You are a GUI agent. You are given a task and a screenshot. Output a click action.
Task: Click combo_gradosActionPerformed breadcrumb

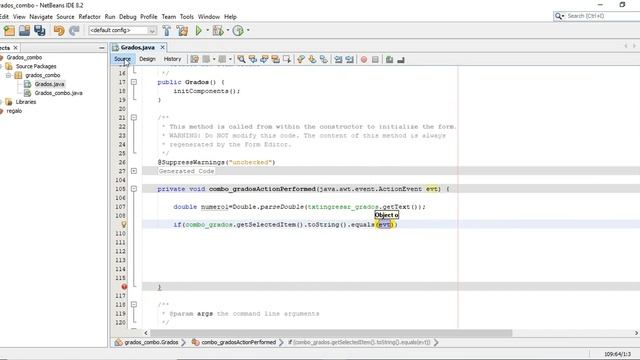[x=238, y=342]
